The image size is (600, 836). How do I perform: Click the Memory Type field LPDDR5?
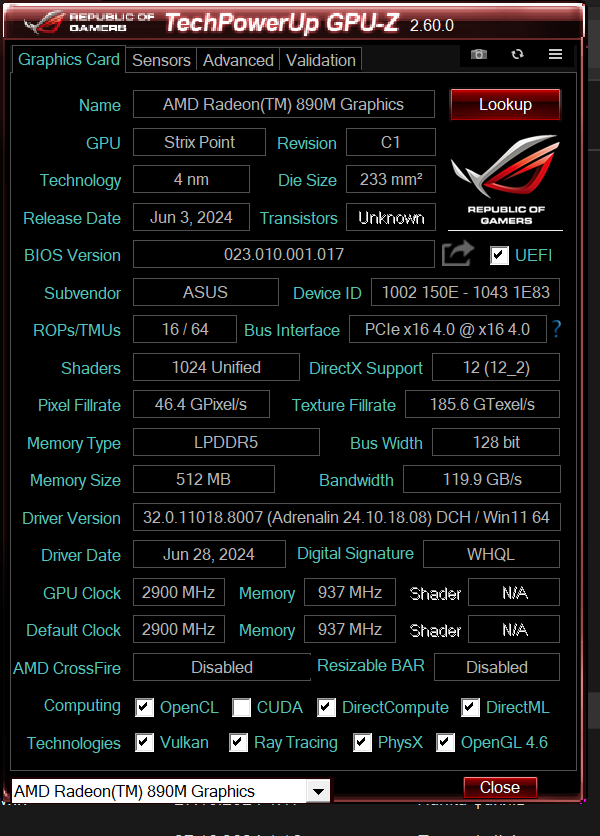point(226,442)
